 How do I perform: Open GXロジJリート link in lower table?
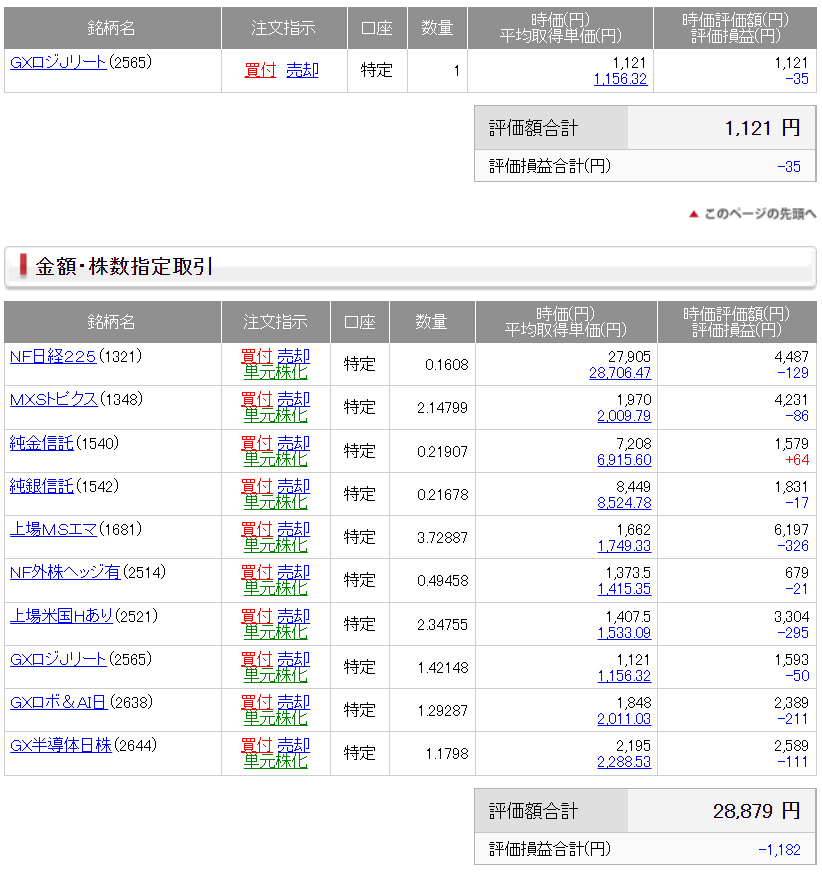coord(58,659)
